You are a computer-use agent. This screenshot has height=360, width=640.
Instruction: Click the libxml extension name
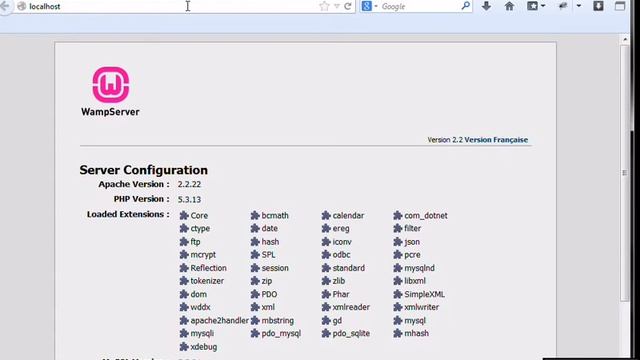415,281
